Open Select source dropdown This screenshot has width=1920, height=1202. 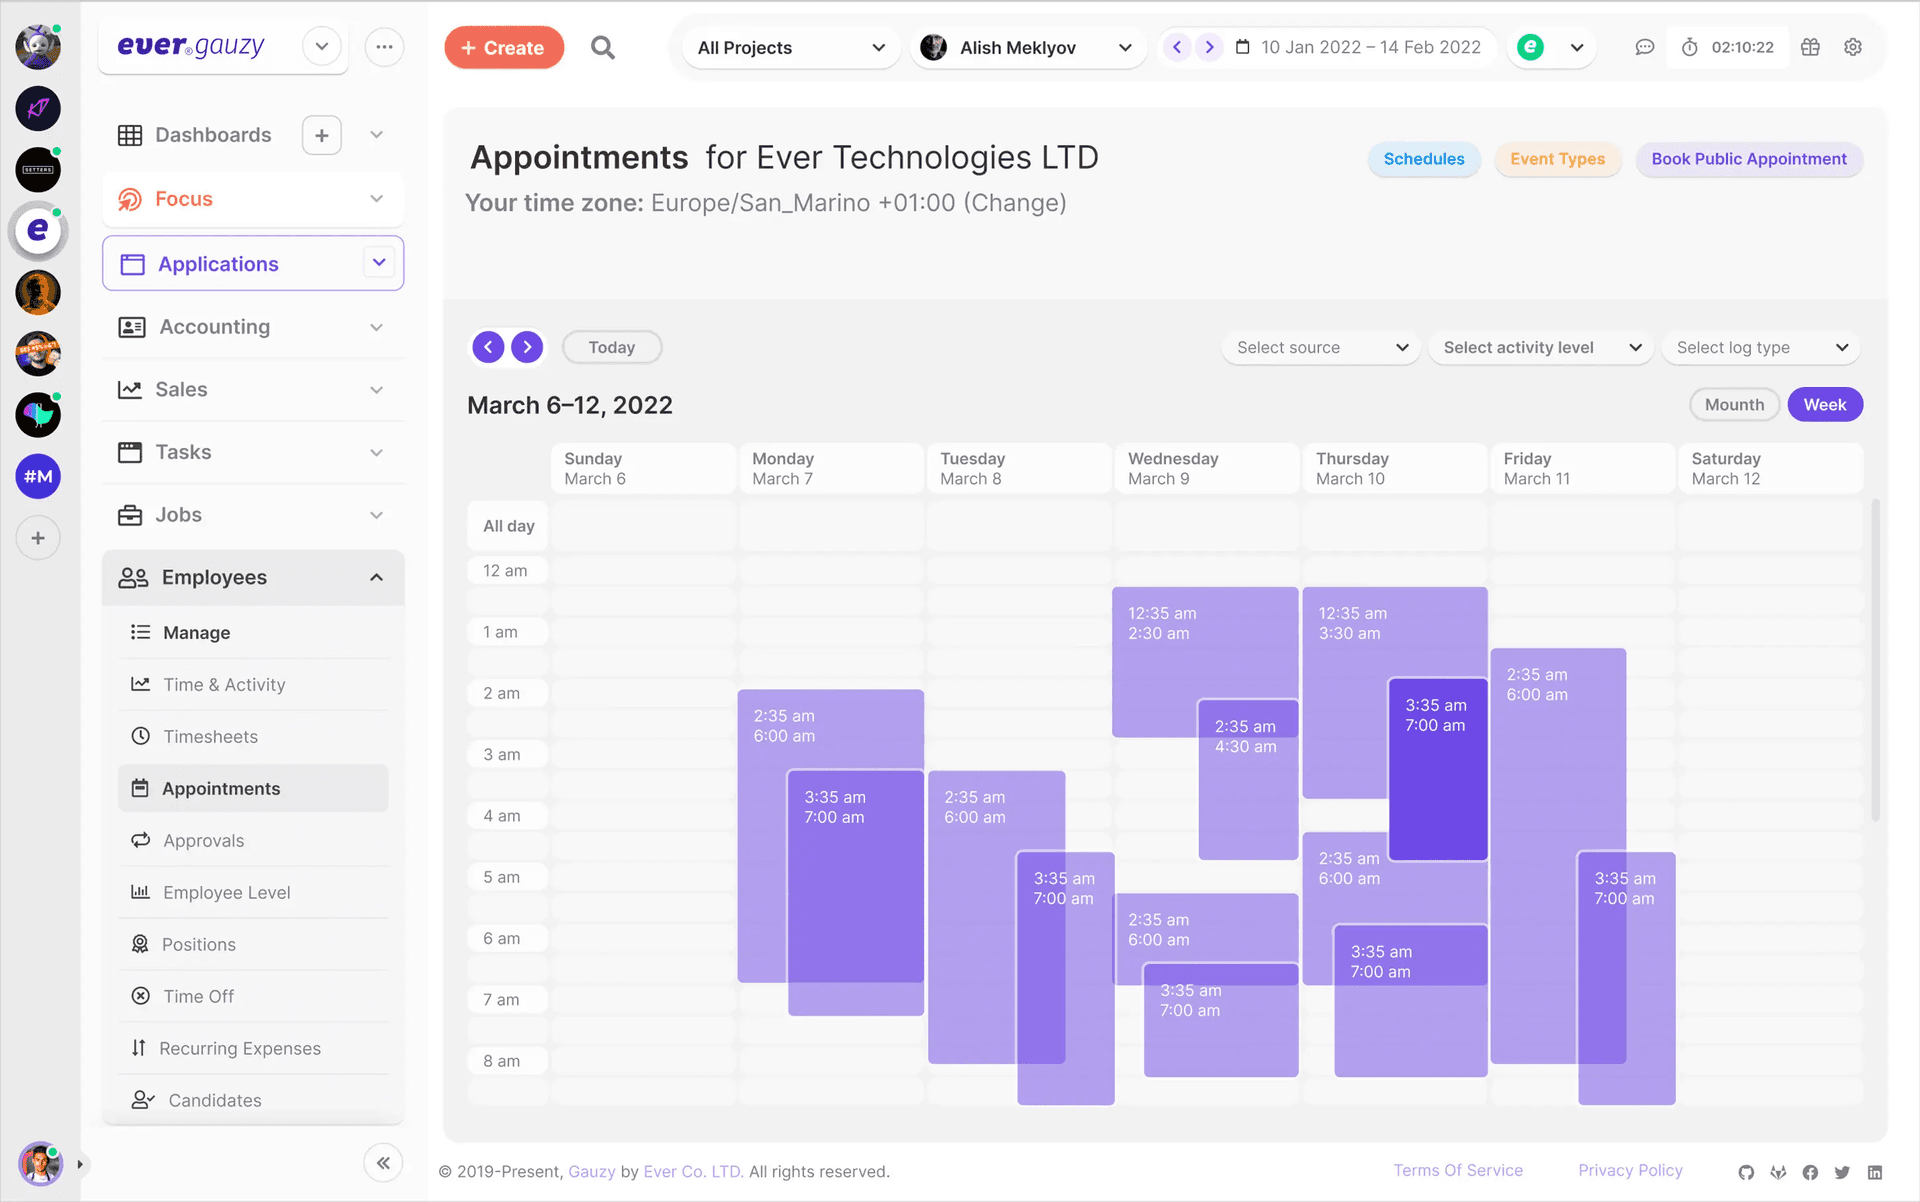[x=1320, y=347]
